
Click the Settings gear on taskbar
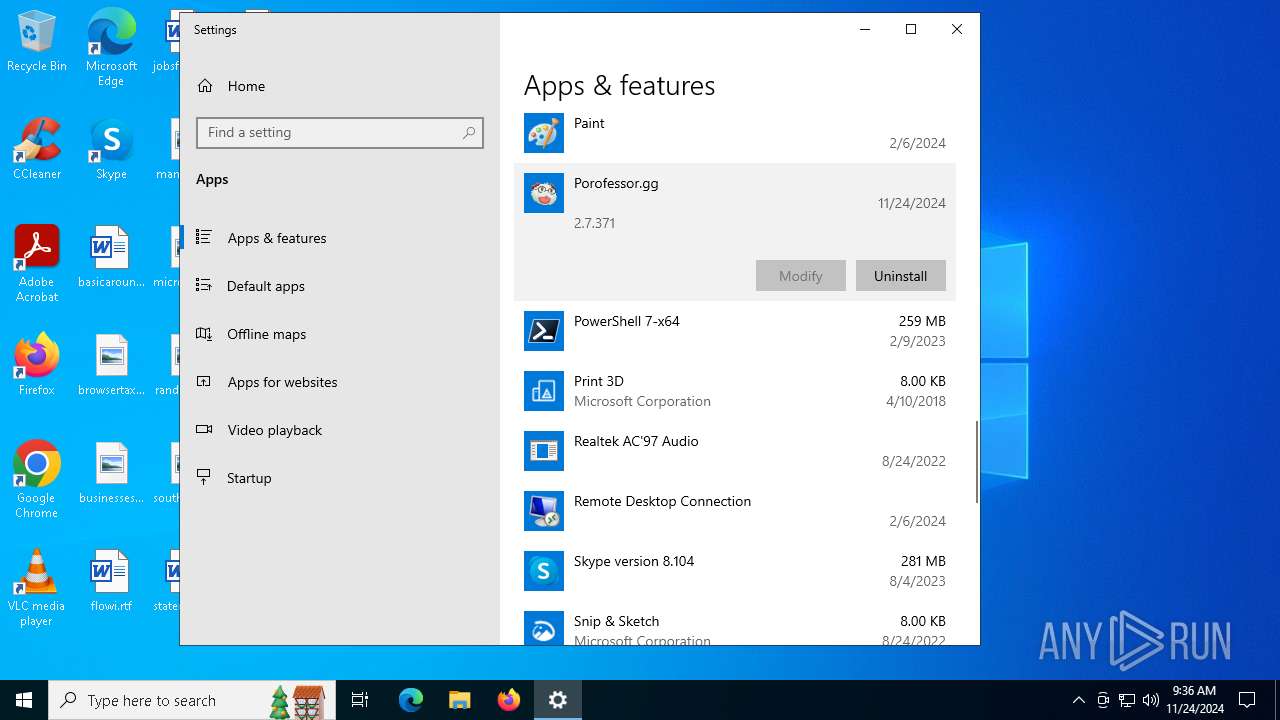coord(558,700)
